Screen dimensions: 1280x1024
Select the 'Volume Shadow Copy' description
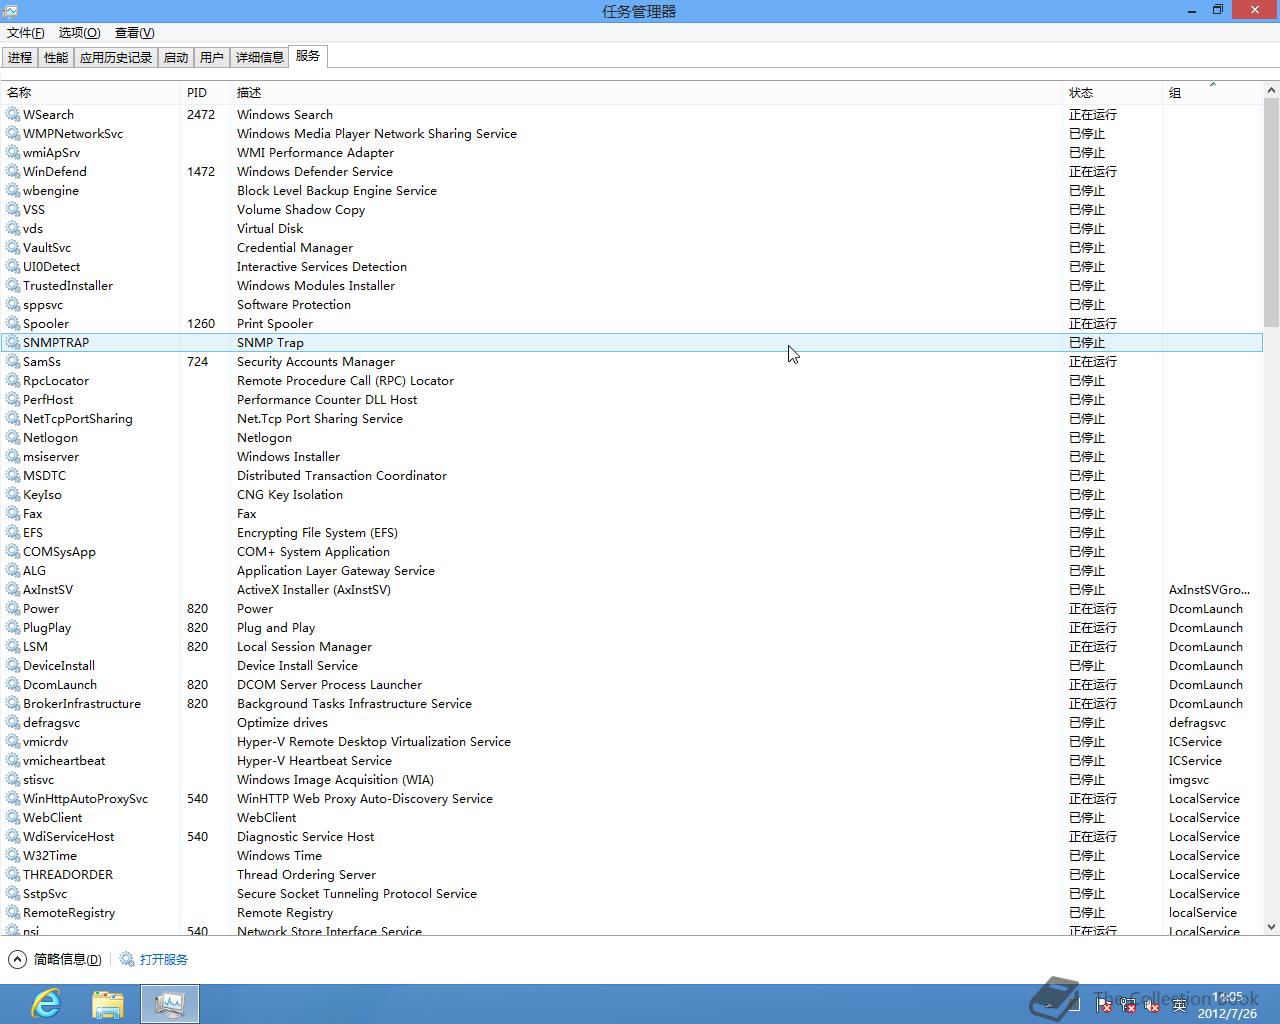coord(301,209)
